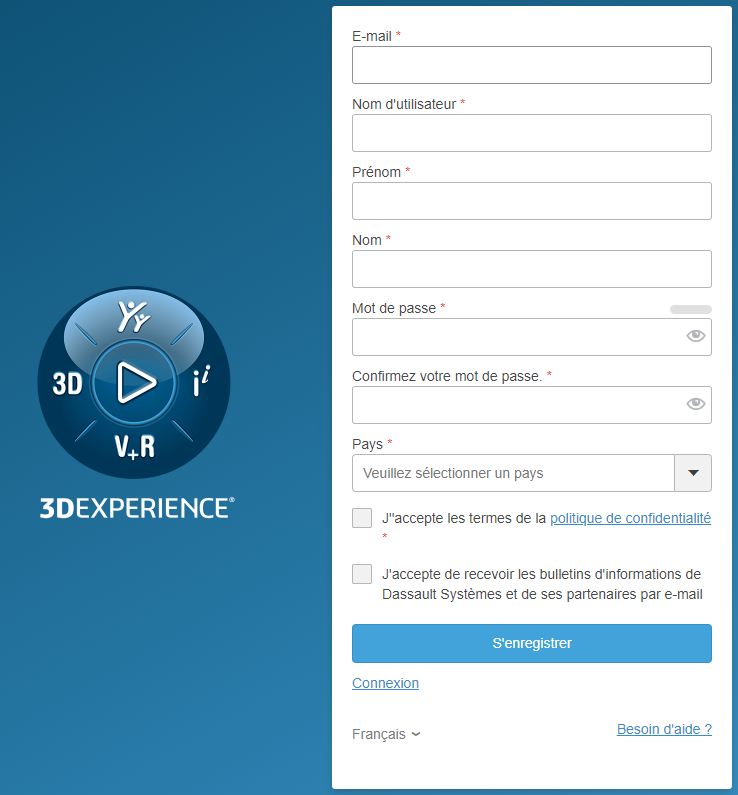Focus the E-mail input field
The height and width of the screenshot is (795, 738).
tap(532, 65)
